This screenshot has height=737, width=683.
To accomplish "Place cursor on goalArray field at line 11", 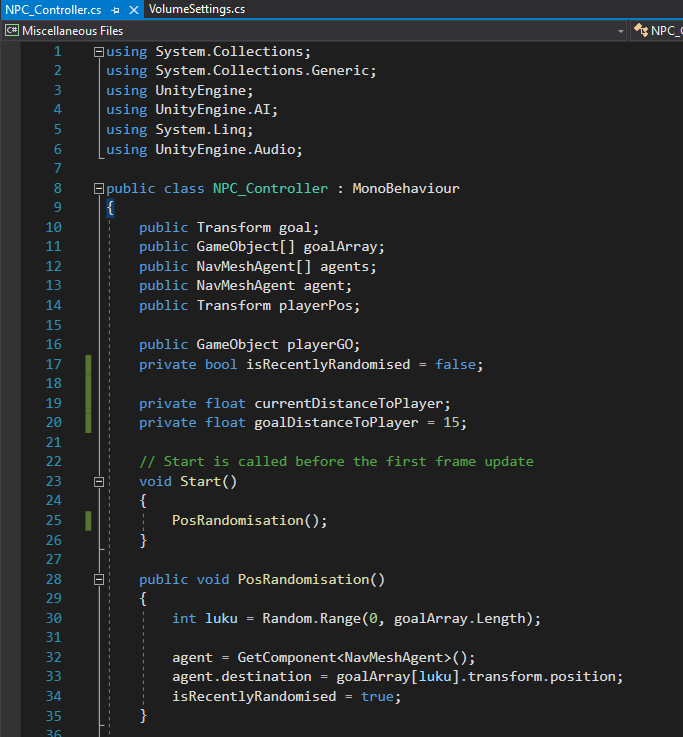I will pyautogui.click(x=341, y=247).
